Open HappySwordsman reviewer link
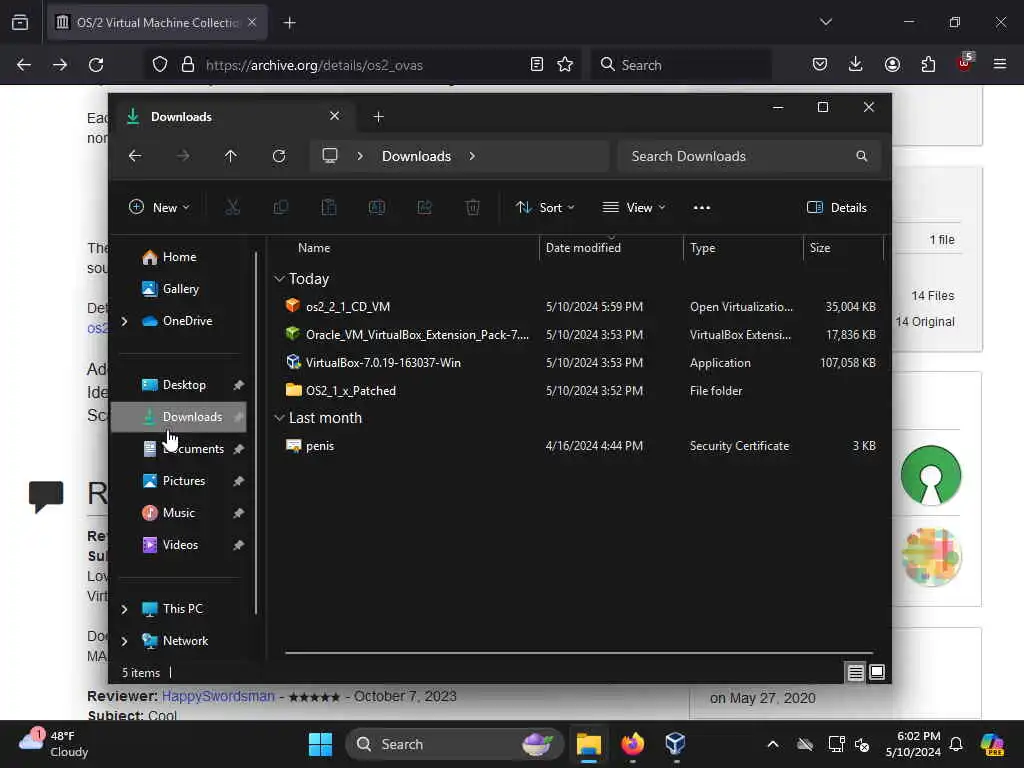 (218, 696)
